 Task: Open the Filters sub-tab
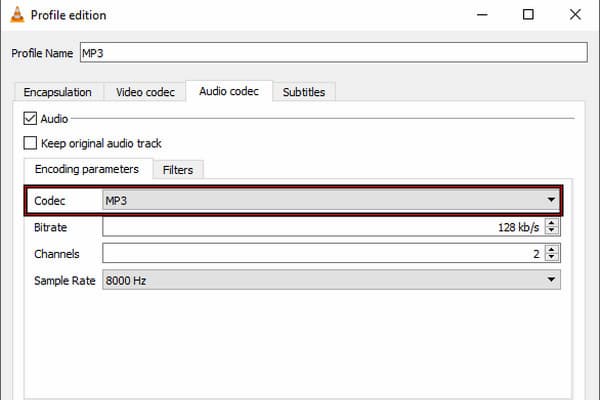point(178,170)
